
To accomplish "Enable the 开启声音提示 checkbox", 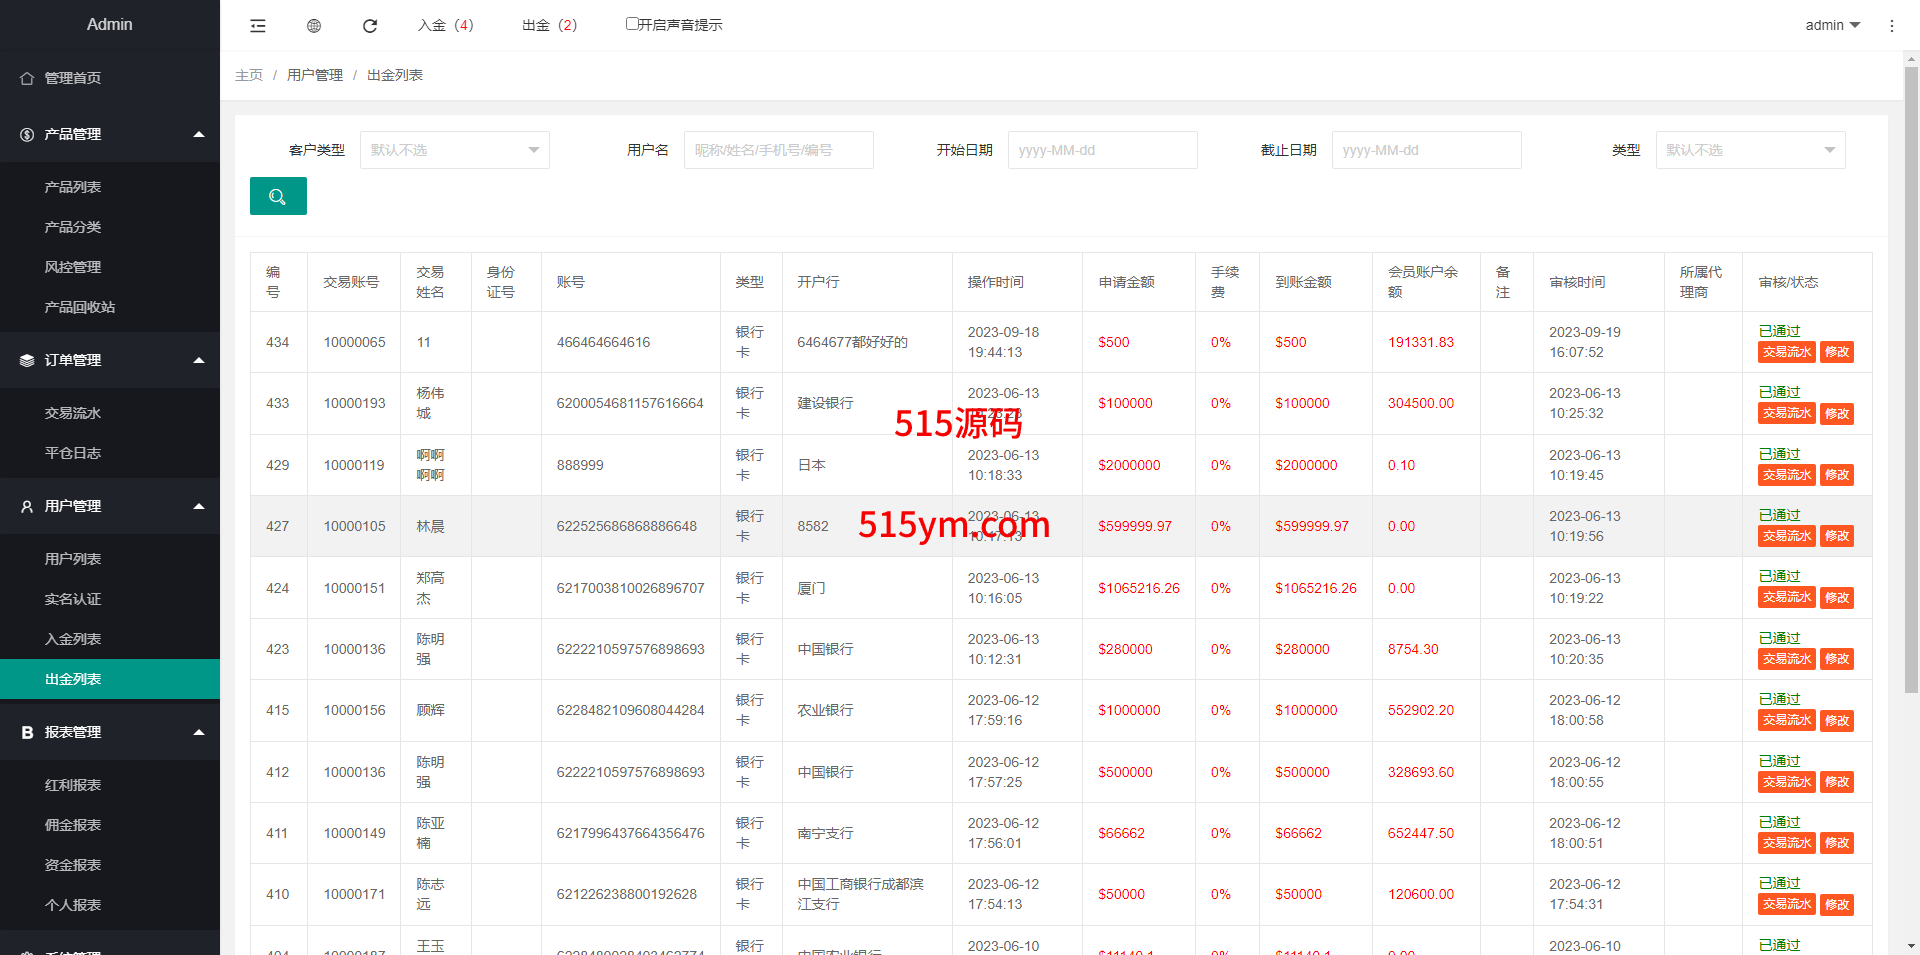I will [632, 24].
